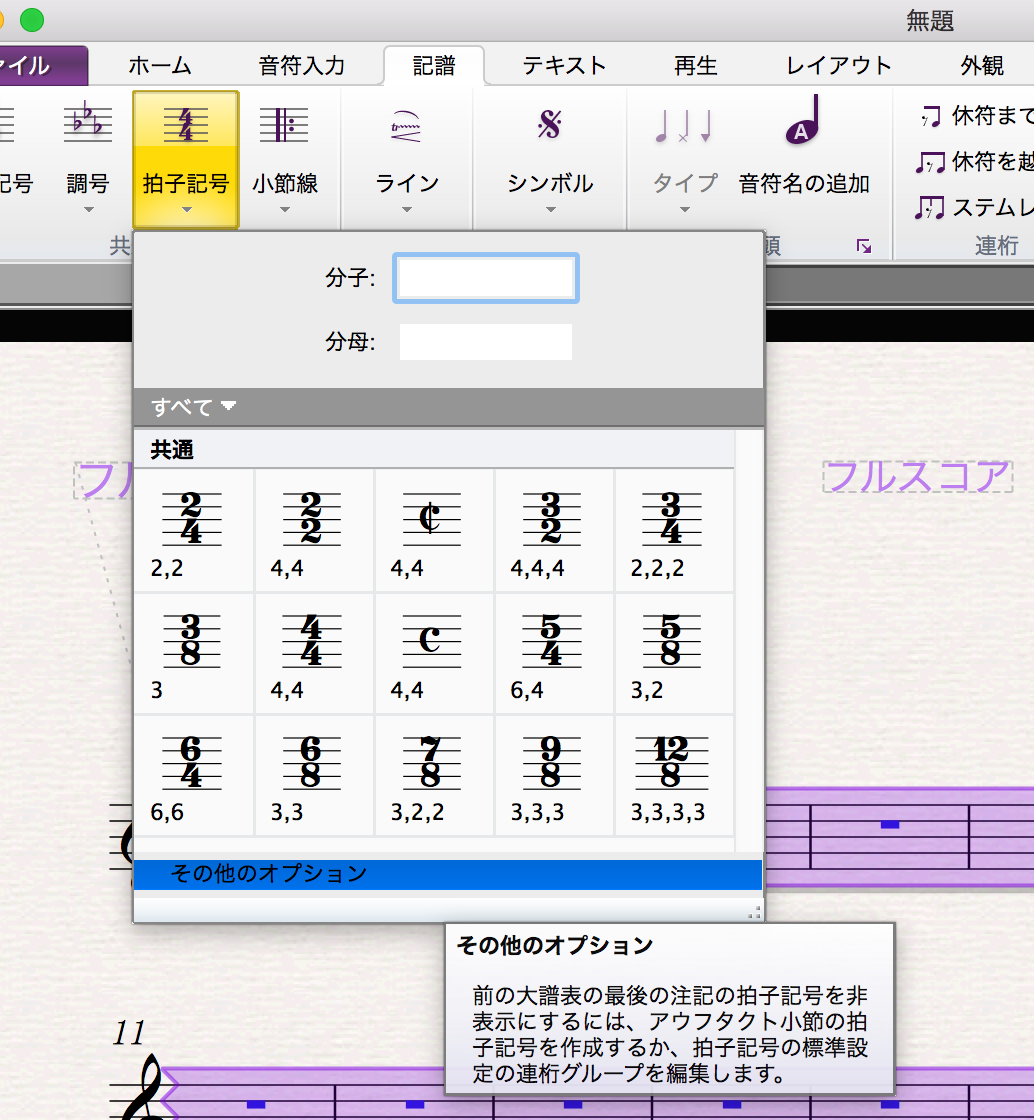This screenshot has width=1034, height=1120.
Task: Click the 分子 numerator input field
Action: 486,278
